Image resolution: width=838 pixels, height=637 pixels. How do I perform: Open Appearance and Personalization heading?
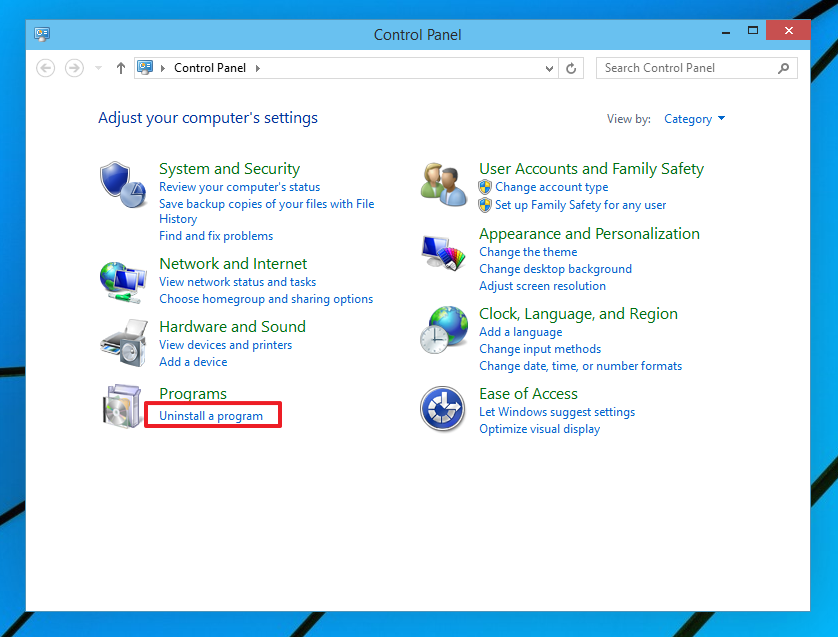589,234
